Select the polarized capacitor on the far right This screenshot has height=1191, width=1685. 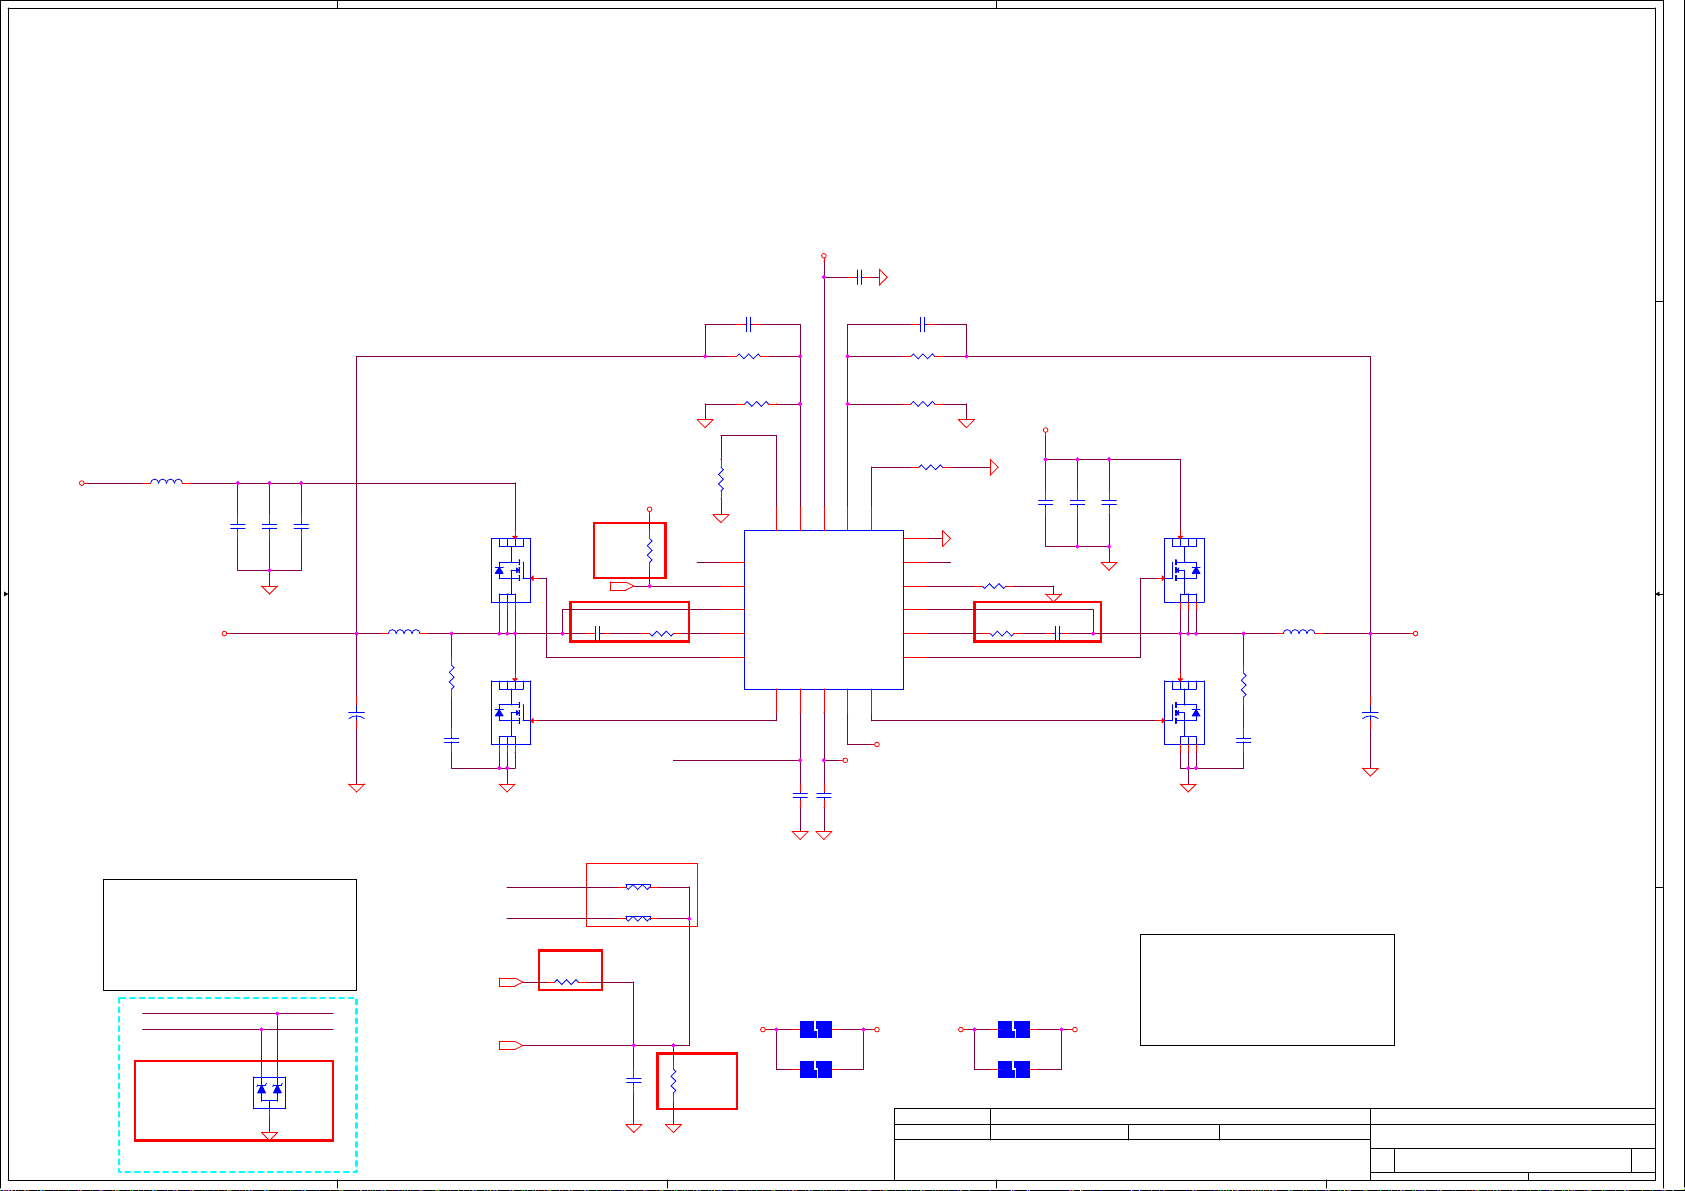(1370, 715)
